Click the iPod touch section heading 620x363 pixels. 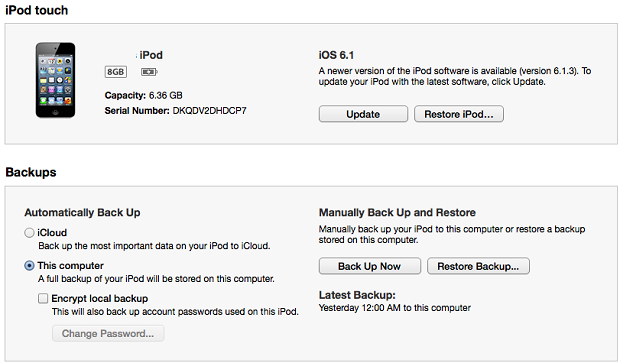(36, 10)
